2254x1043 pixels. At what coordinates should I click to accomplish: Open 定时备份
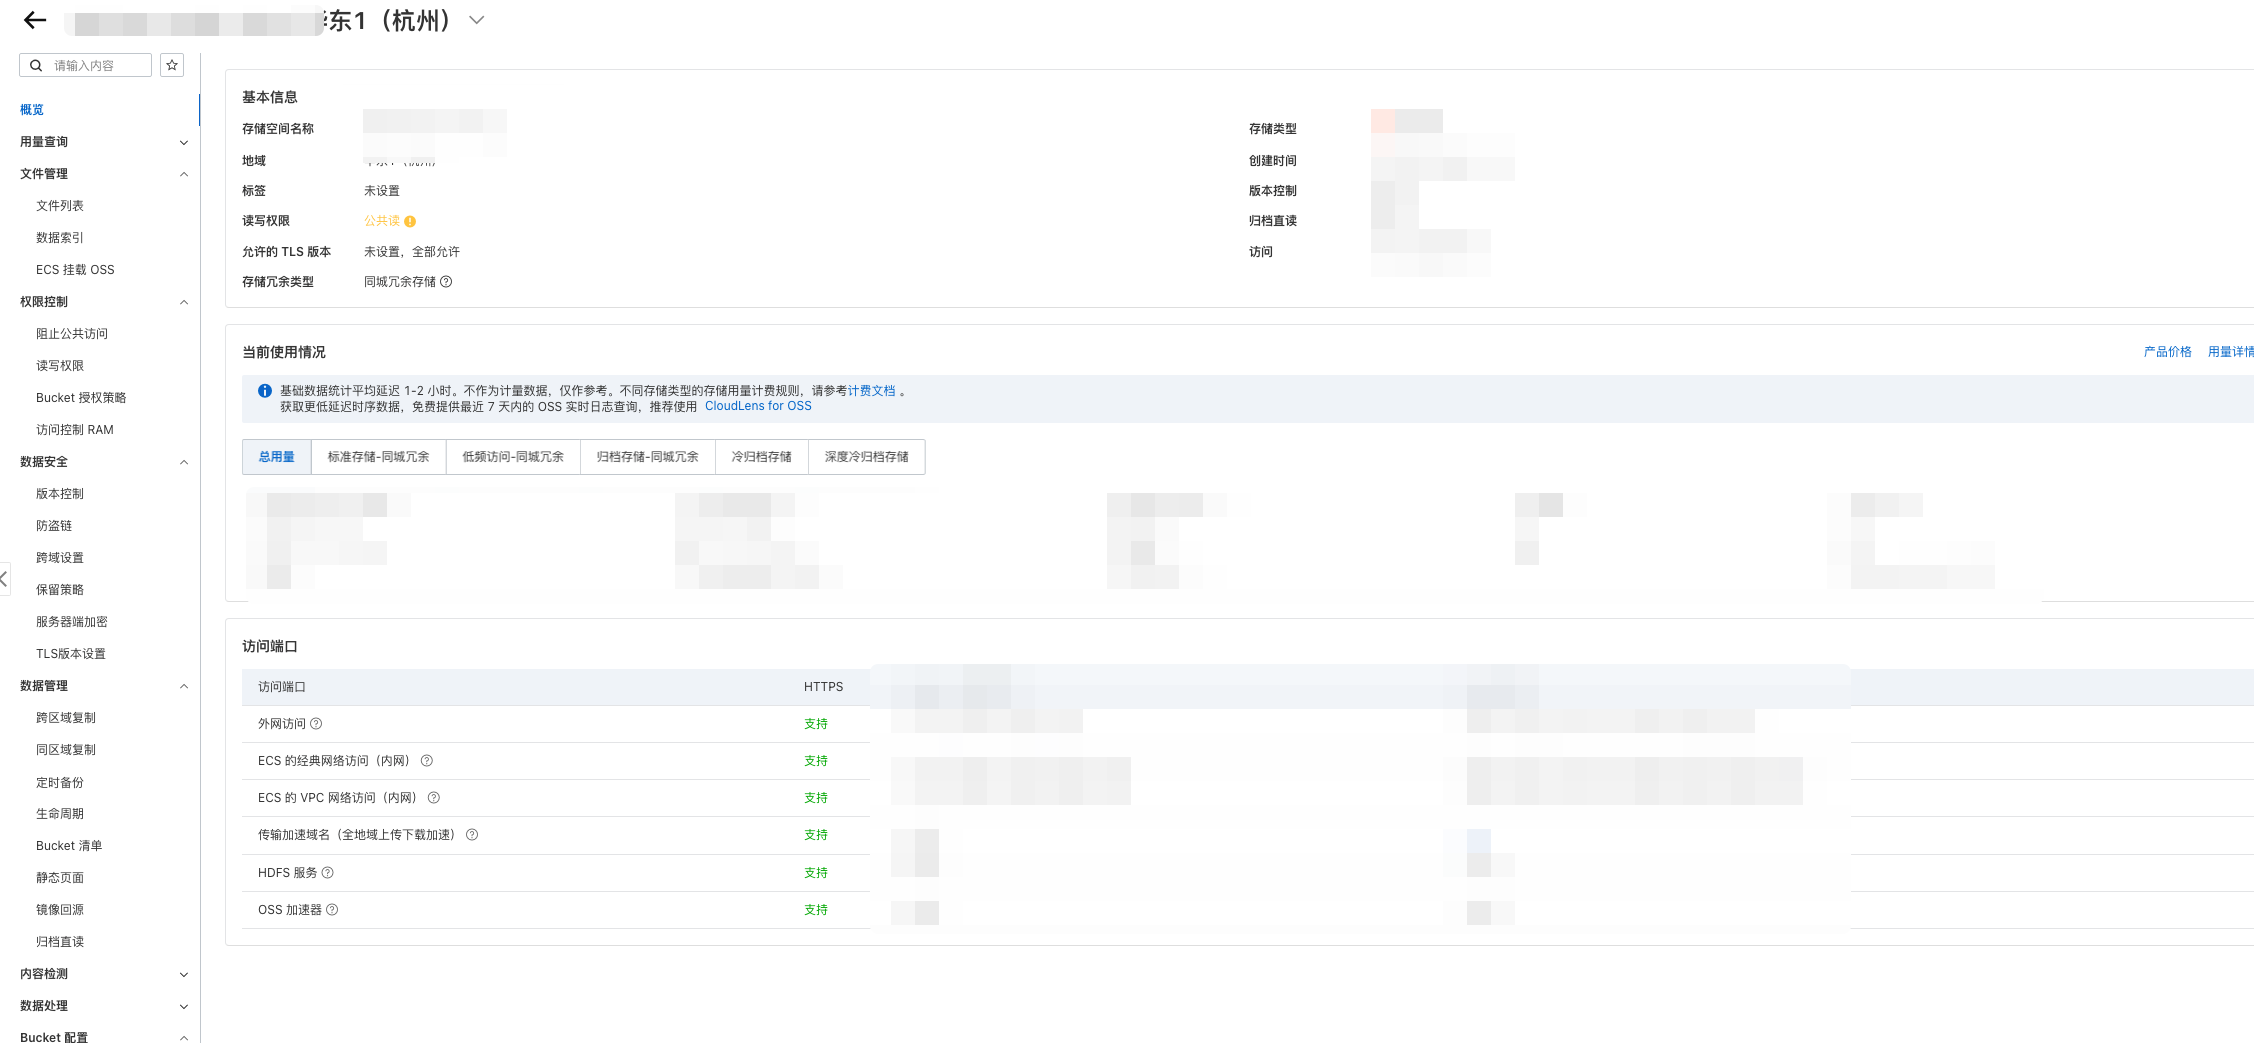point(60,782)
